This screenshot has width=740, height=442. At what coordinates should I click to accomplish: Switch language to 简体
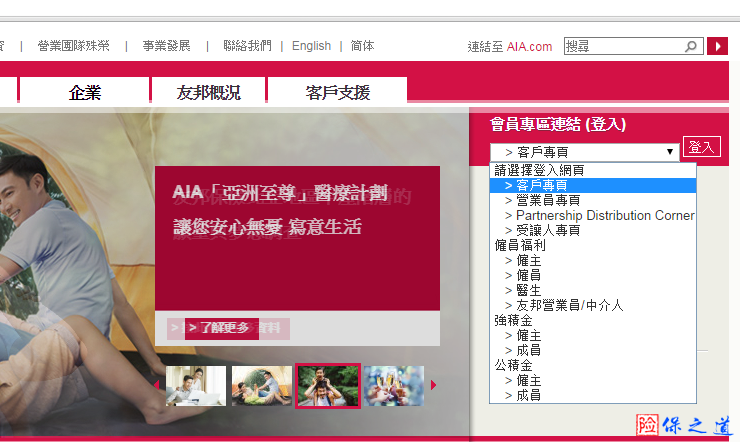(x=362, y=46)
